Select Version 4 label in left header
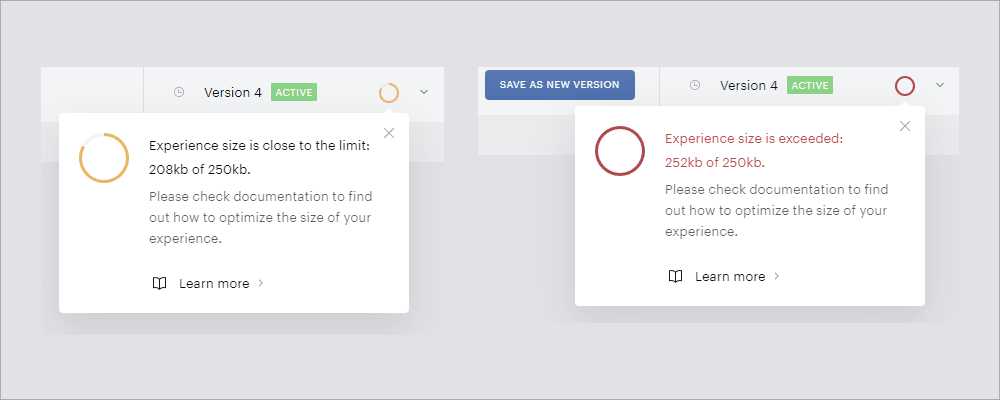Image resolution: width=1000 pixels, height=400 pixels. [233, 93]
